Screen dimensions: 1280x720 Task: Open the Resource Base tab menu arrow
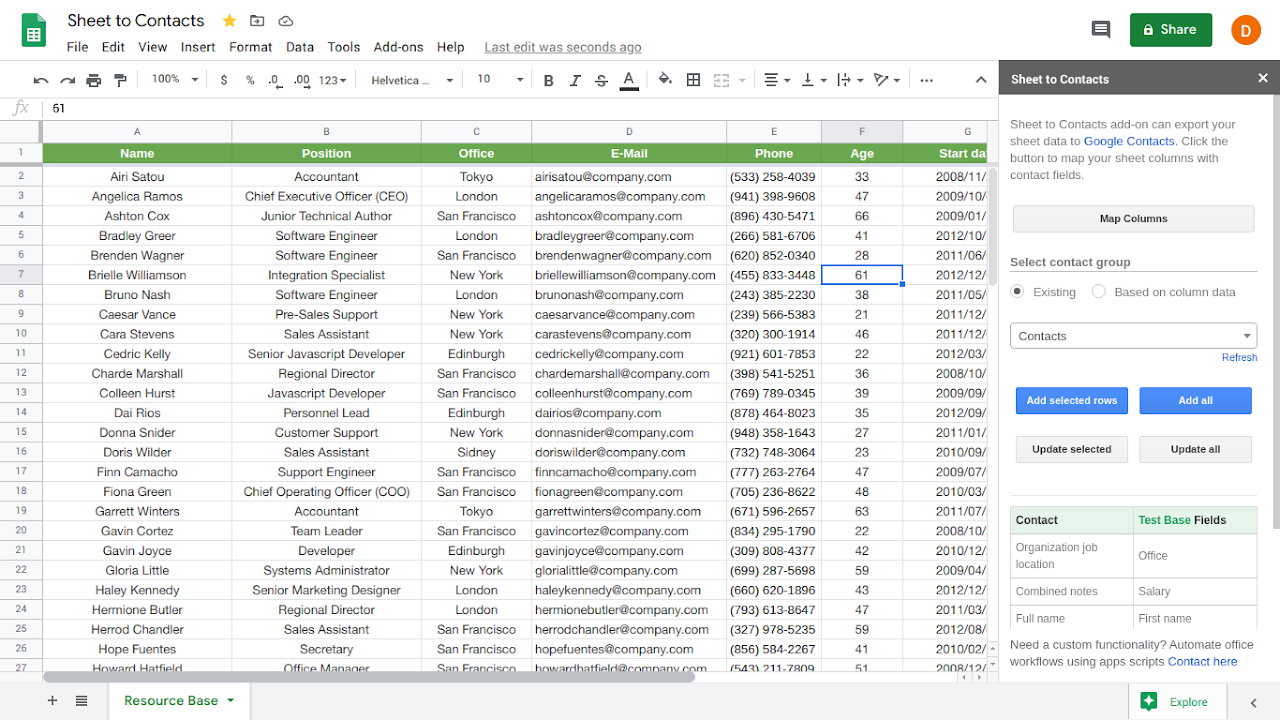(x=231, y=701)
